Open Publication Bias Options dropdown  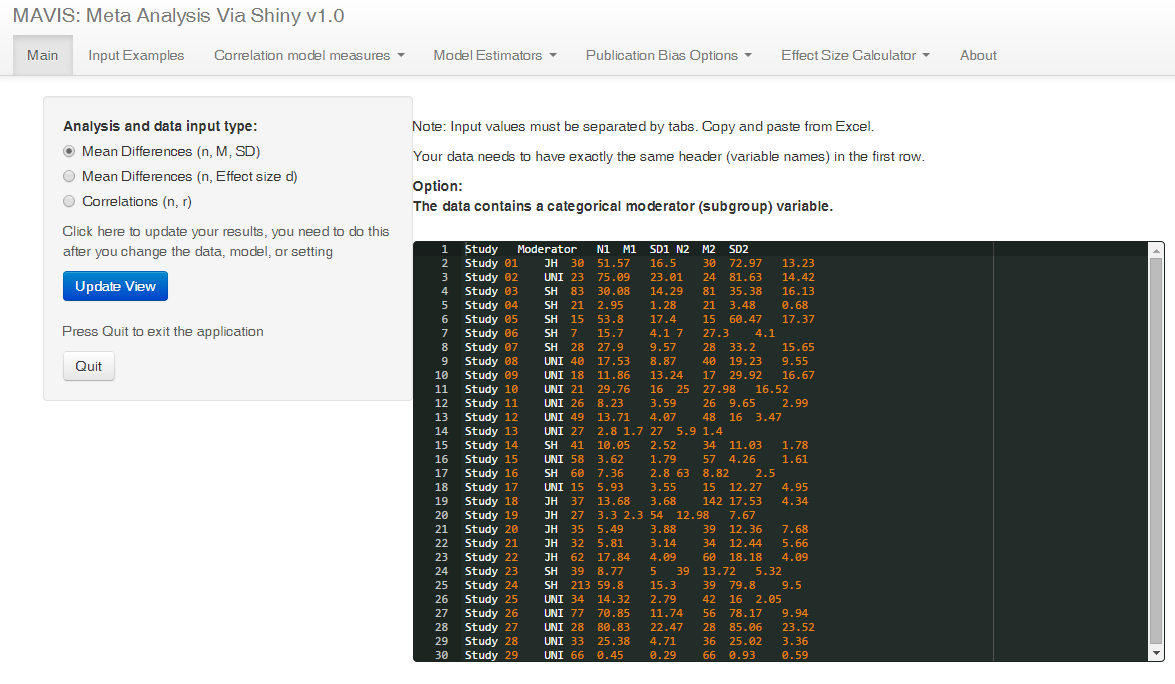(x=668, y=55)
